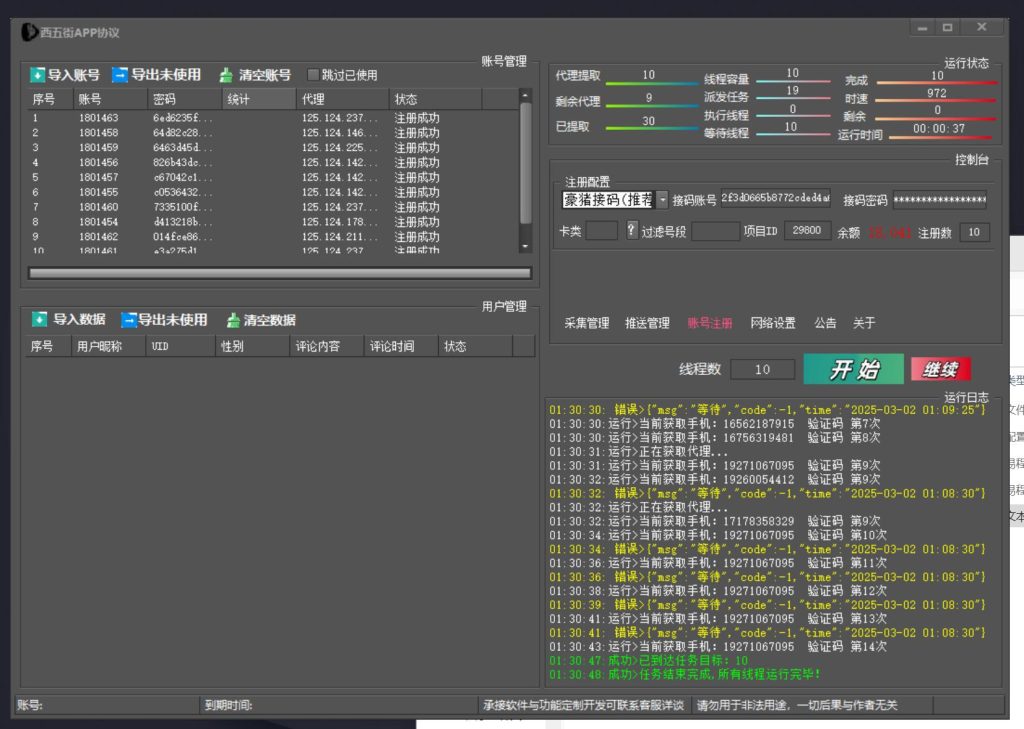This screenshot has width=1024, height=729.
Task: Open the 网络设置 tab
Action: [773, 323]
